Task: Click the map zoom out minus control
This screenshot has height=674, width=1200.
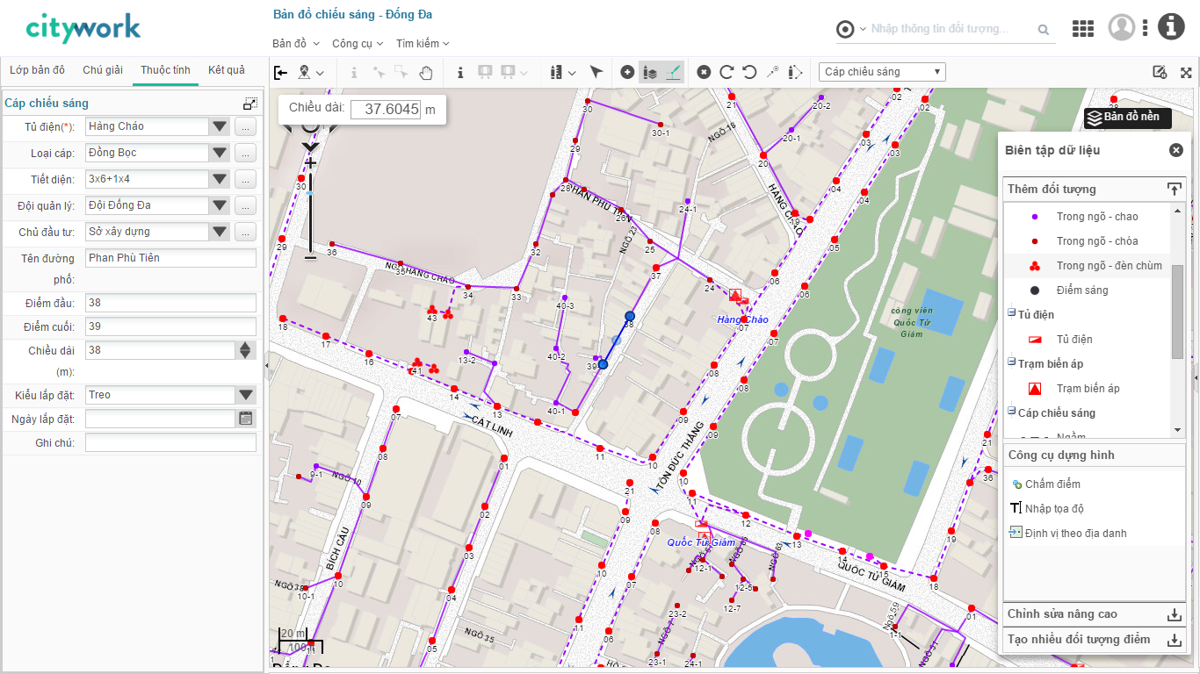Action: click(x=310, y=257)
